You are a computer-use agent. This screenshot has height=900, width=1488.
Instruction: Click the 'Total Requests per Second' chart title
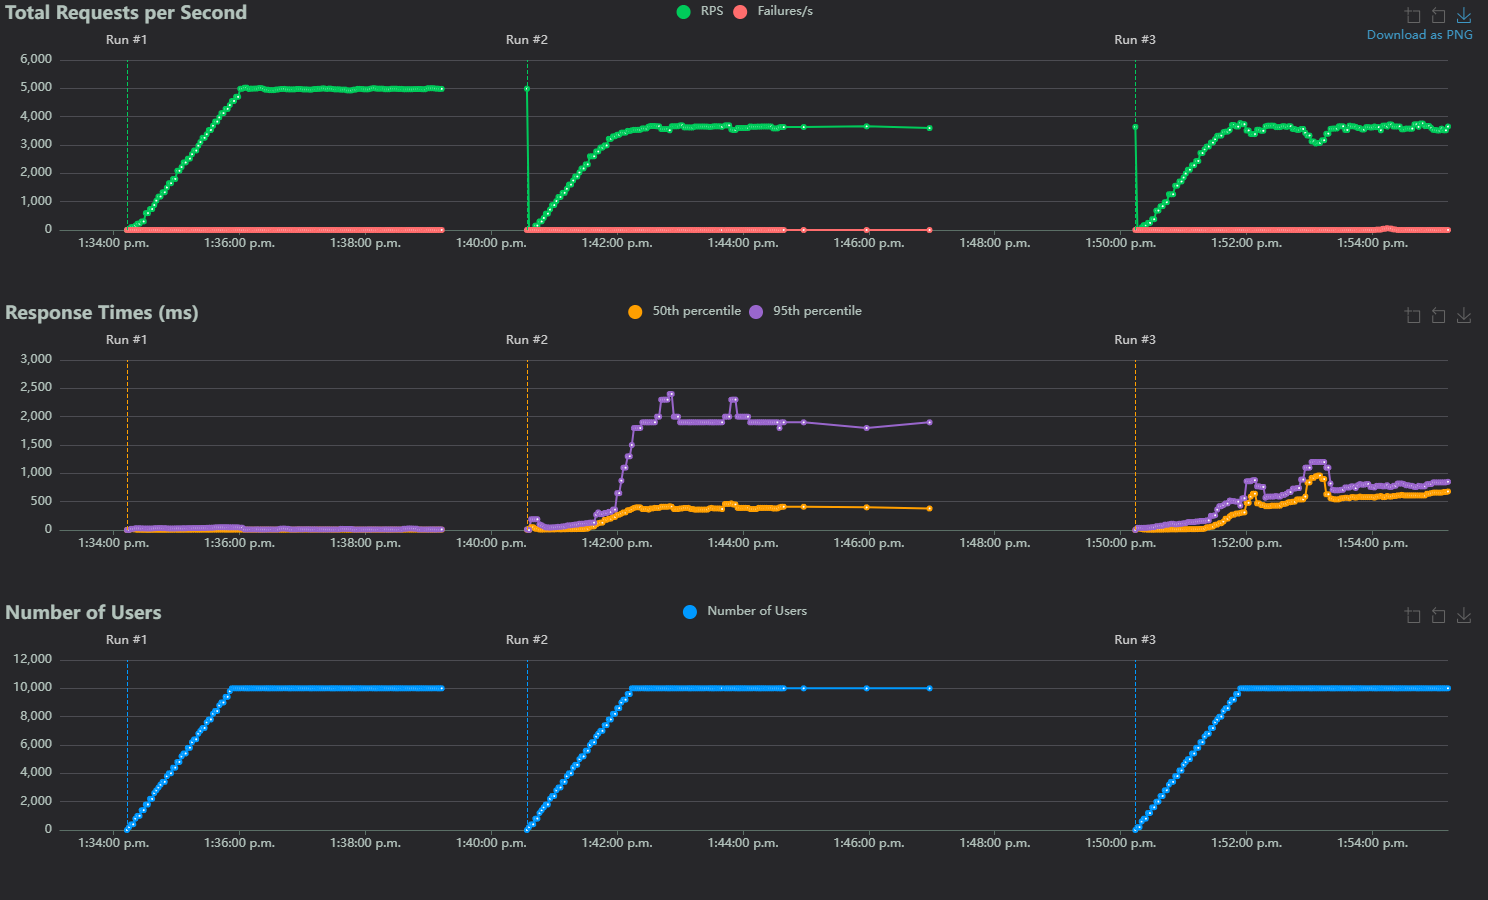click(126, 13)
